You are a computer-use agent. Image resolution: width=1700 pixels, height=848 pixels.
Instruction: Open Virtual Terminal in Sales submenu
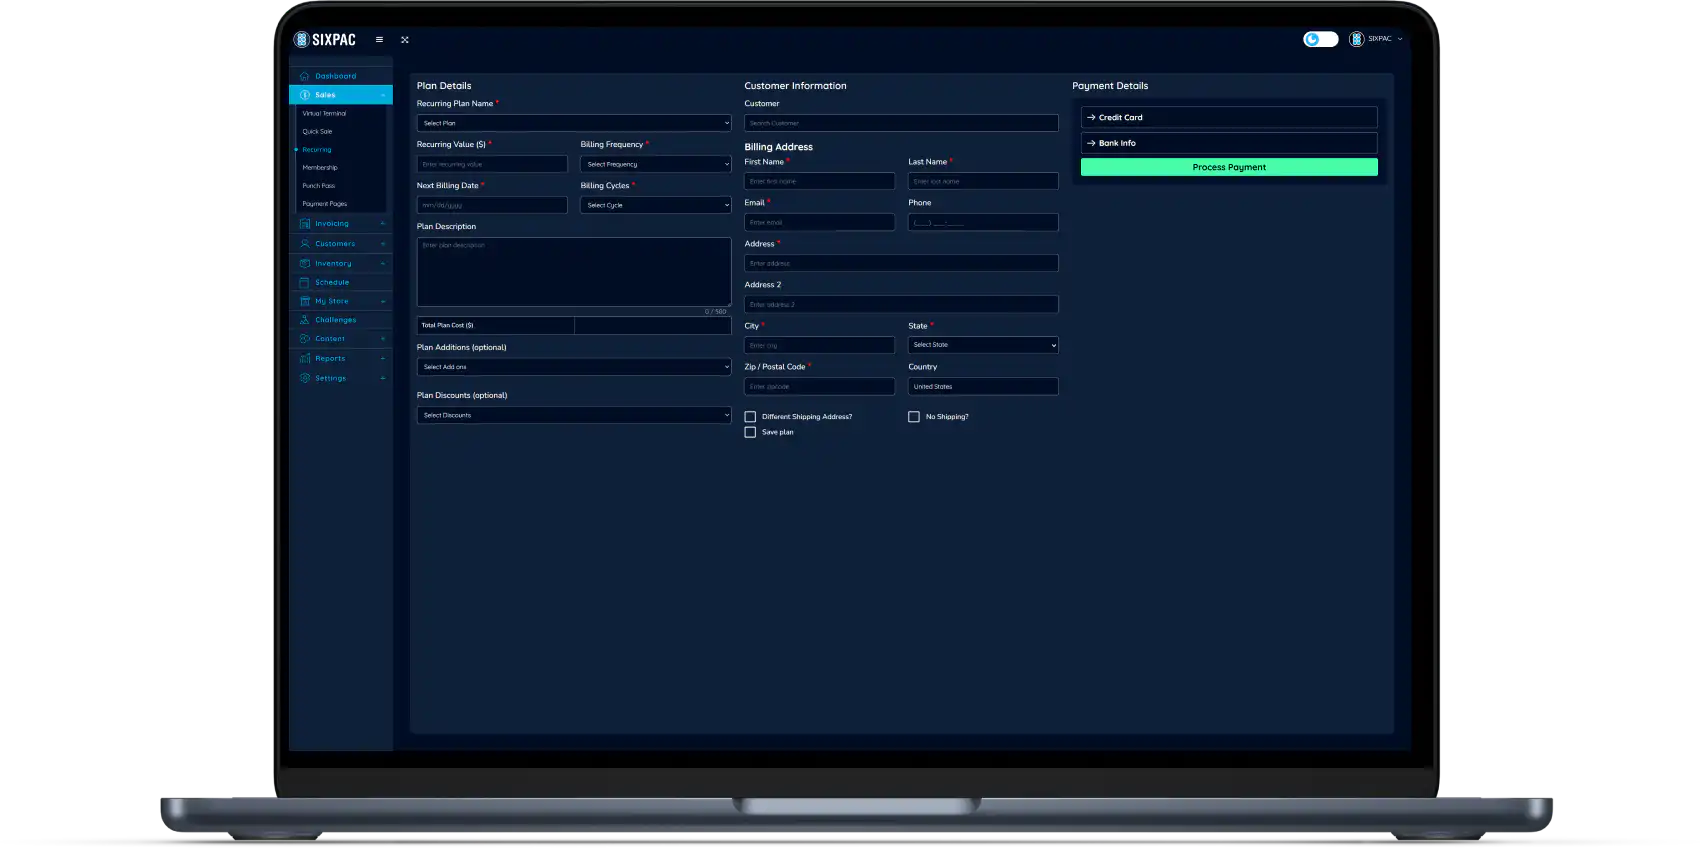click(324, 114)
